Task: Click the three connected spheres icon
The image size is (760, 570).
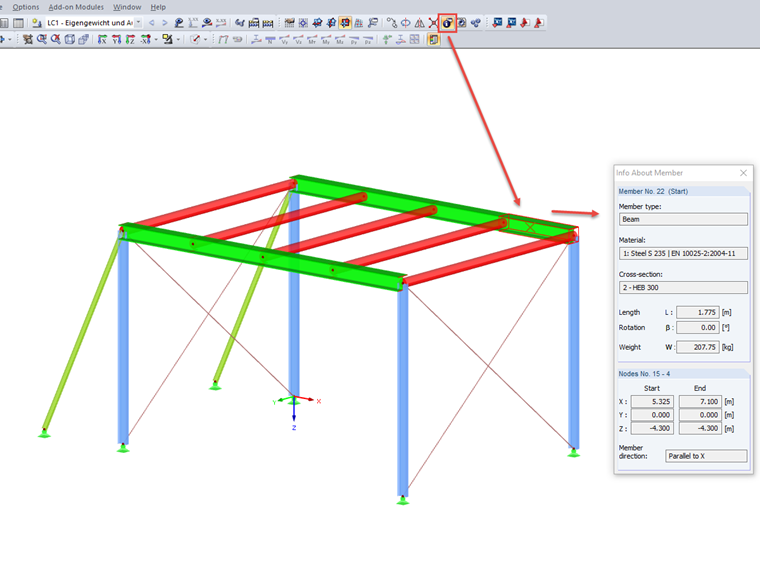Action: tap(475, 23)
